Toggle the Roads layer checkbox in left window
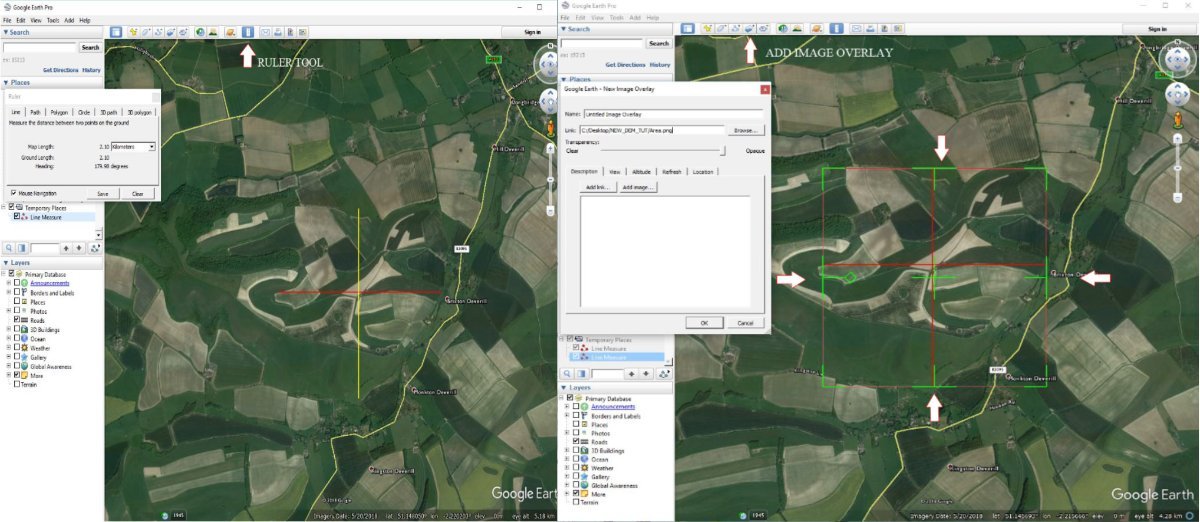Screen dimensions: 1200x522 click(x=16, y=320)
